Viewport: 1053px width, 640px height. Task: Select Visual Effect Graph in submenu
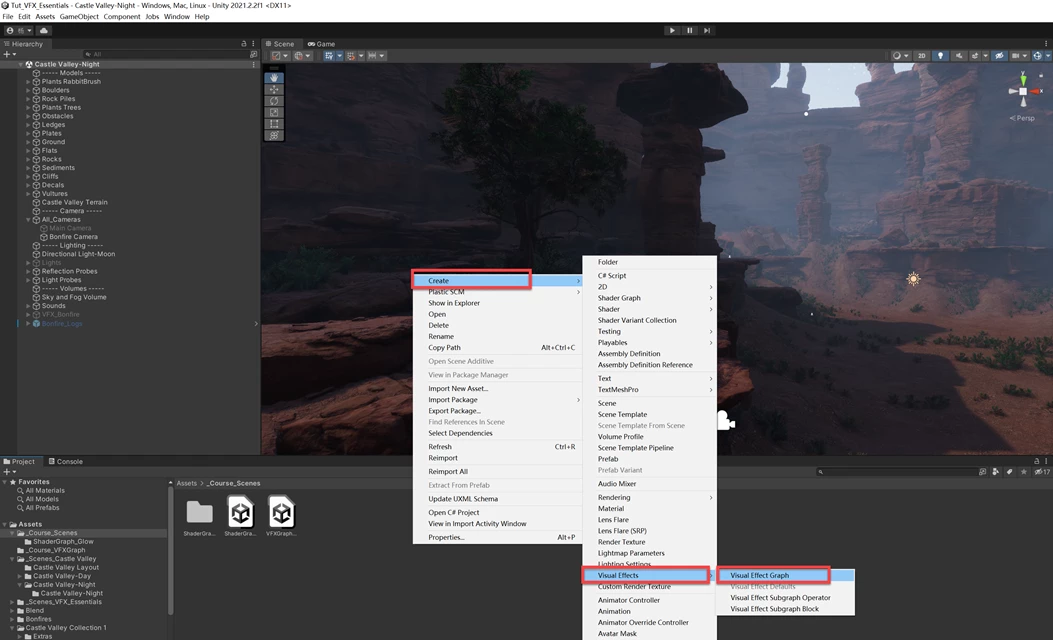[786, 576]
